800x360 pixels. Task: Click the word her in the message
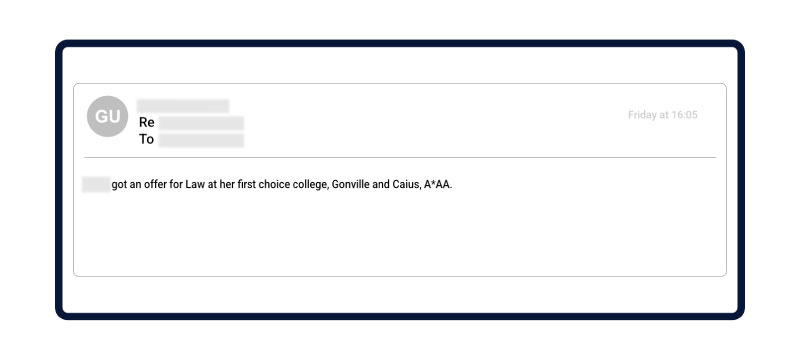point(227,185)
